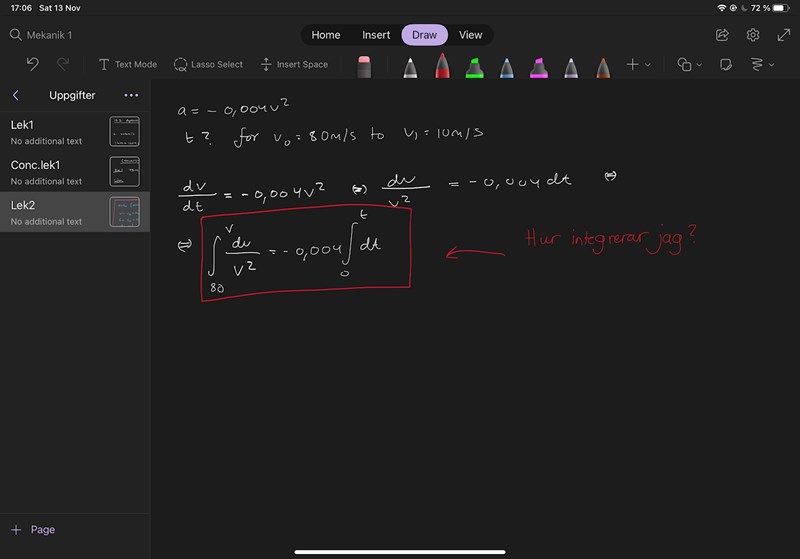Enable Text Mode
This screenshot has height=559, width=800.
(x=127, y=64)
